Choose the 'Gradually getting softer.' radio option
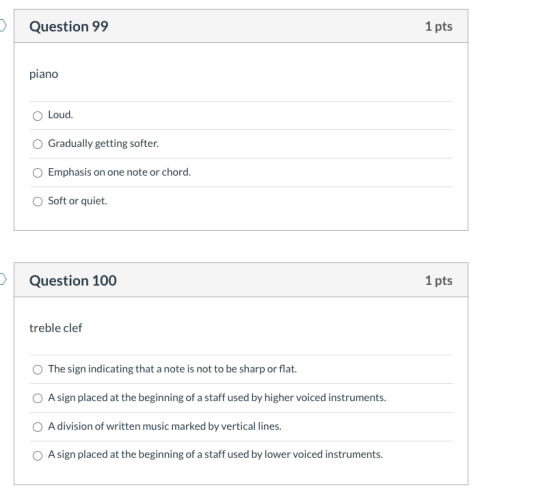This screenshot has width=560, height=492. 38,144
